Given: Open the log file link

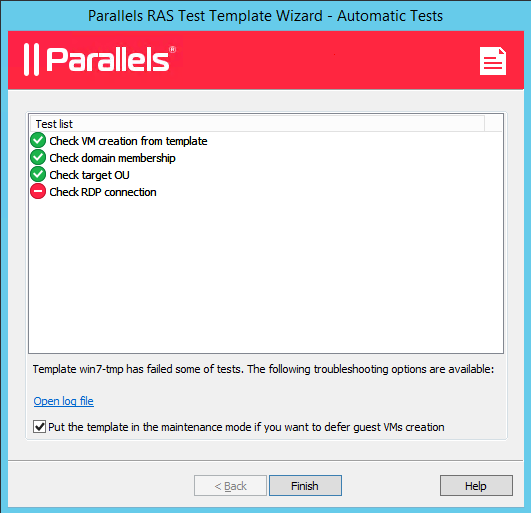Looking at the screenshot, I should [x=64, y=401].
